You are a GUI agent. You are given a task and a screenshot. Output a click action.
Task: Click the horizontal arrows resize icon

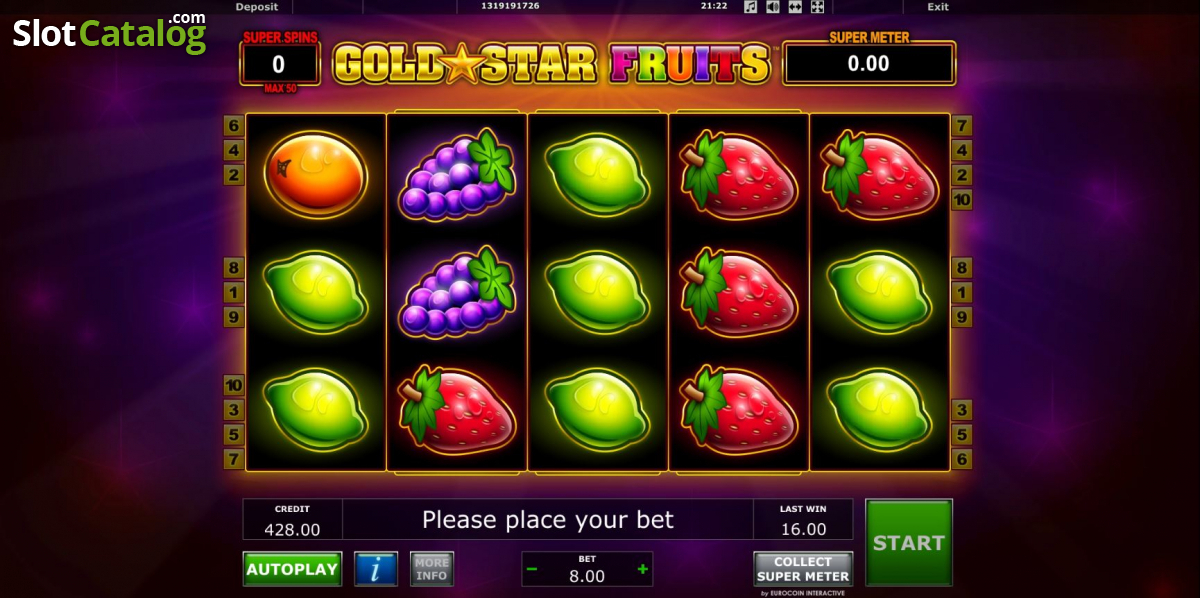[795, 7]
